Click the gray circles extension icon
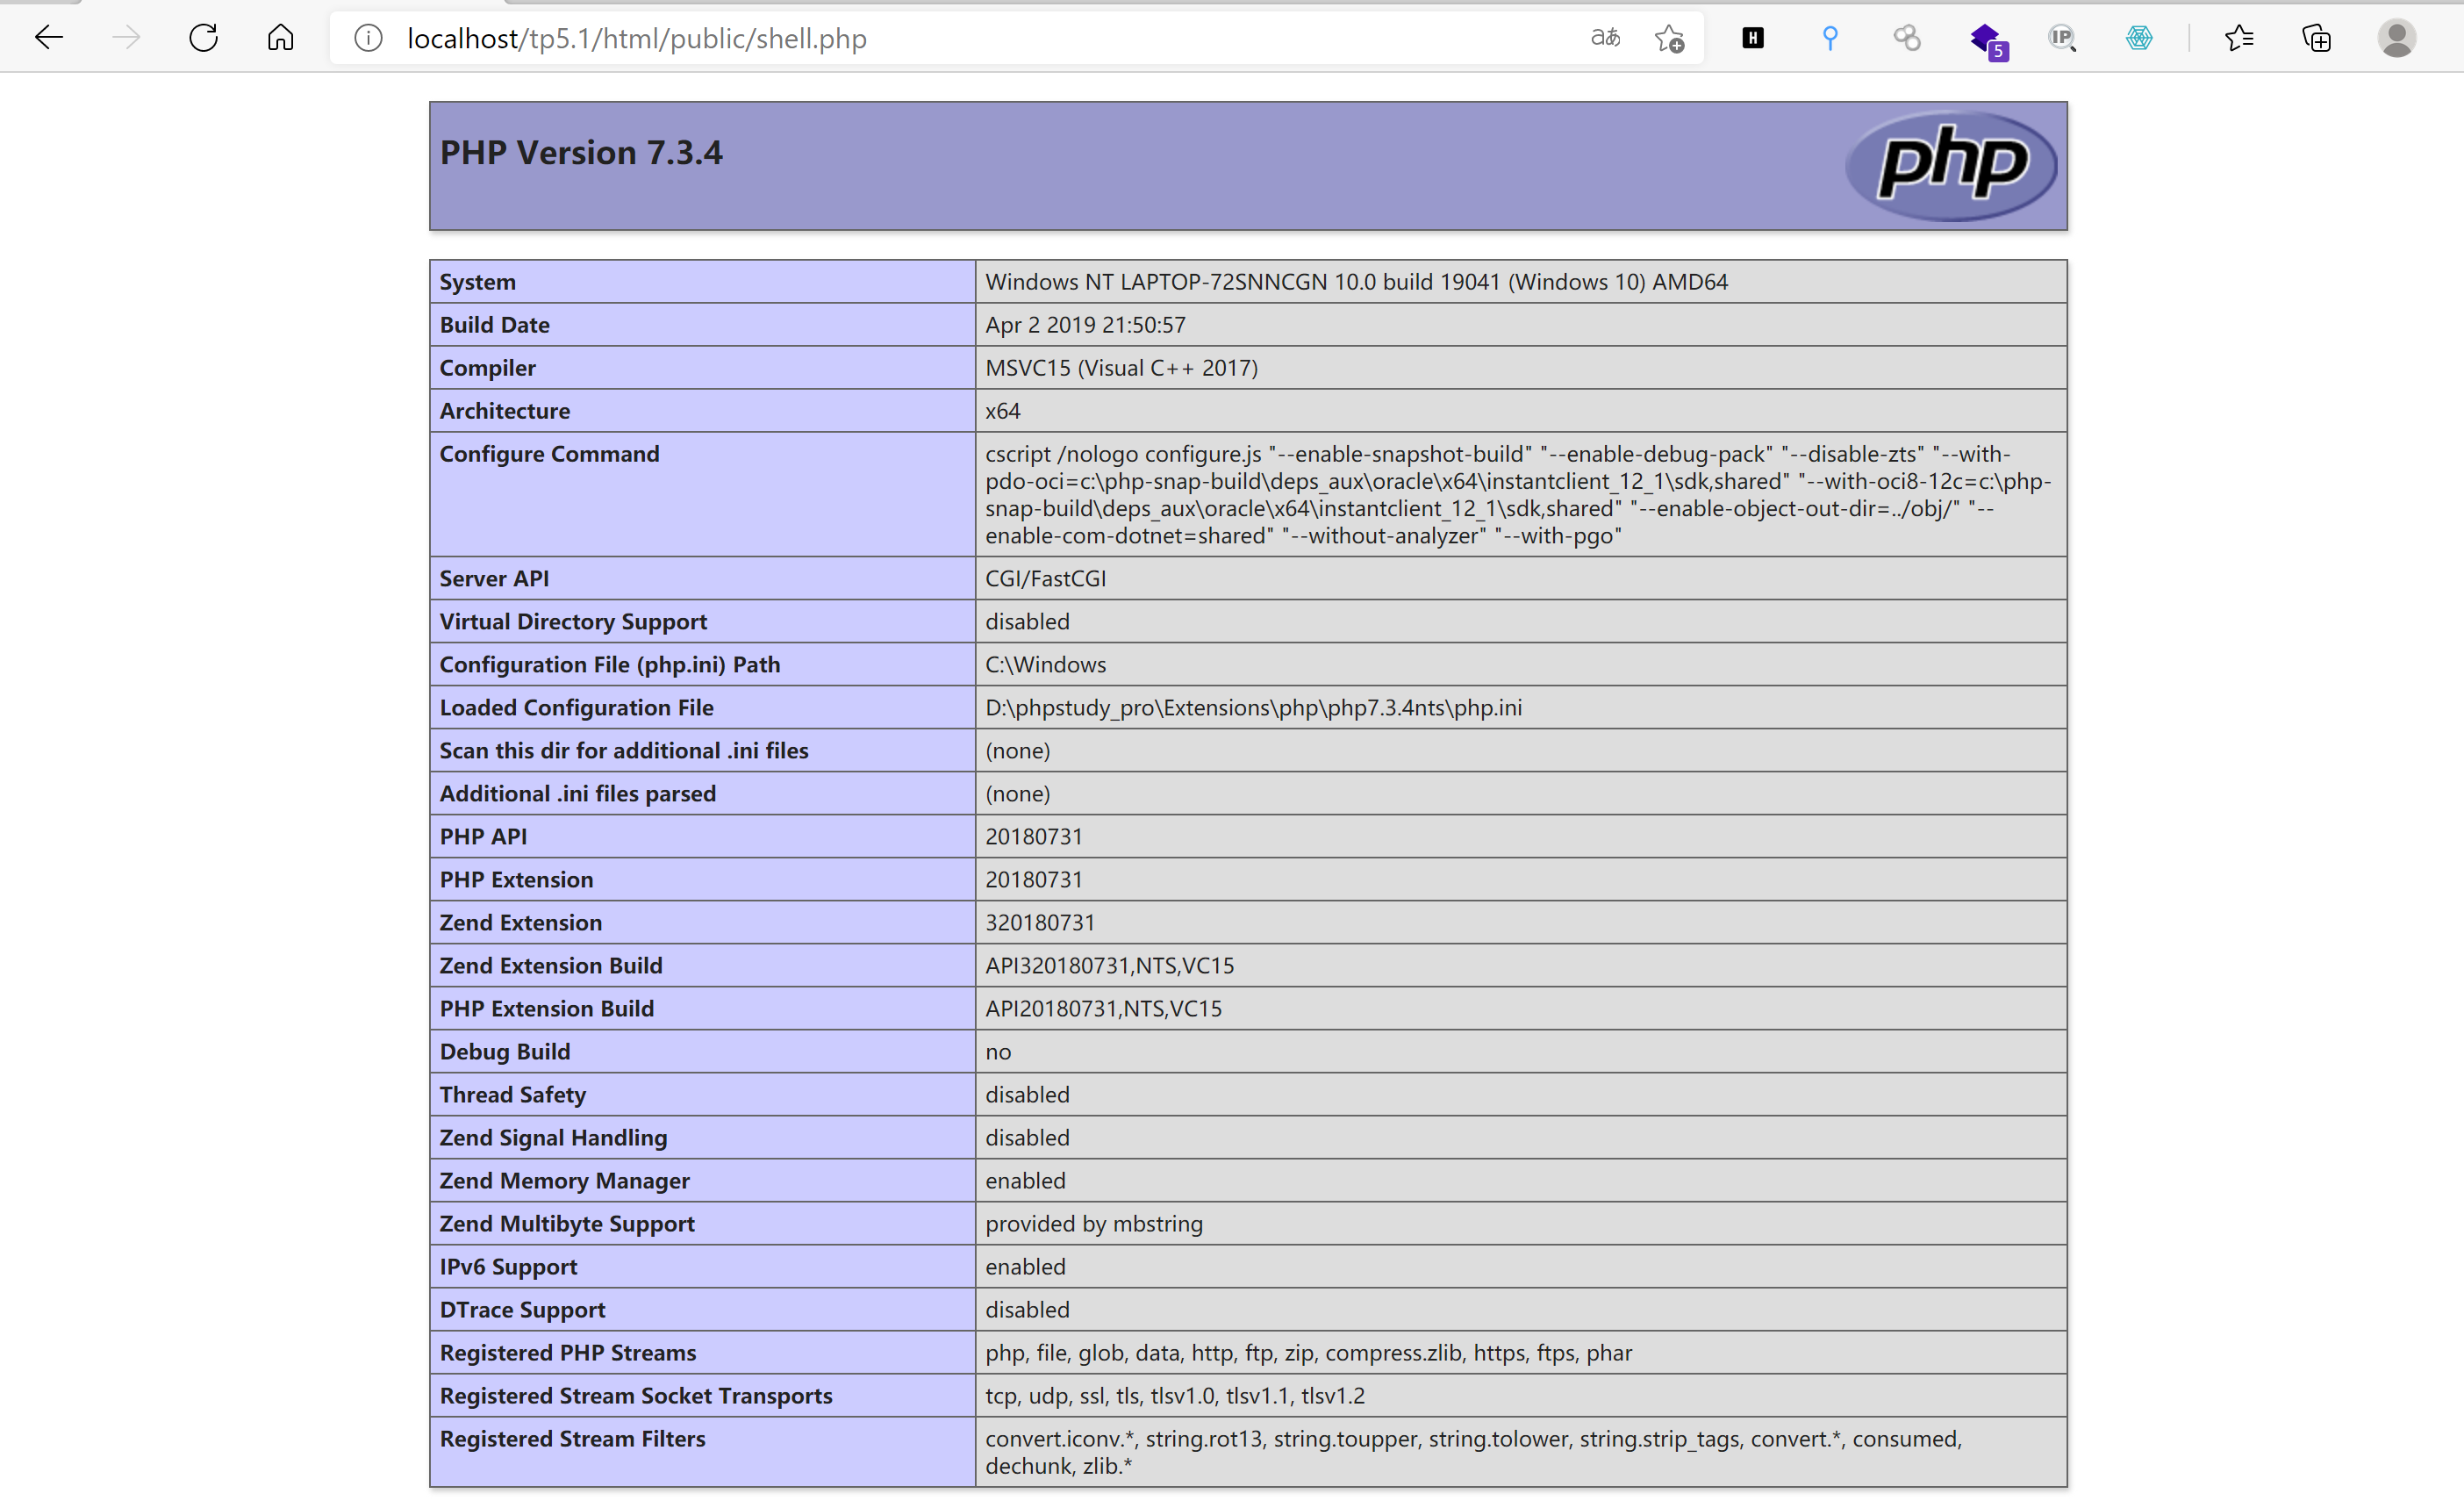 click(x=1907, y=38)
